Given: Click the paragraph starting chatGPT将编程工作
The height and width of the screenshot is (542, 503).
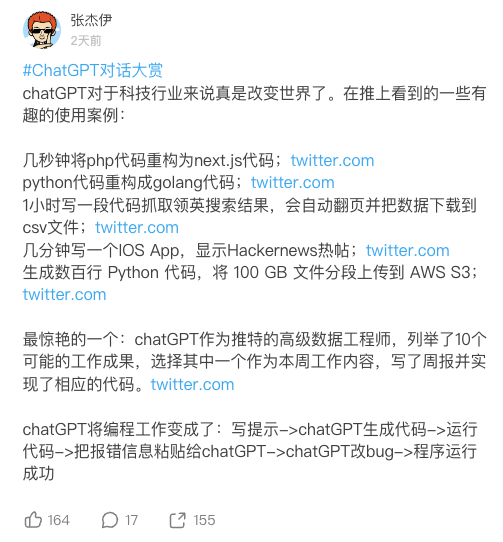Looking at the screenshot, I should [250, 451].
